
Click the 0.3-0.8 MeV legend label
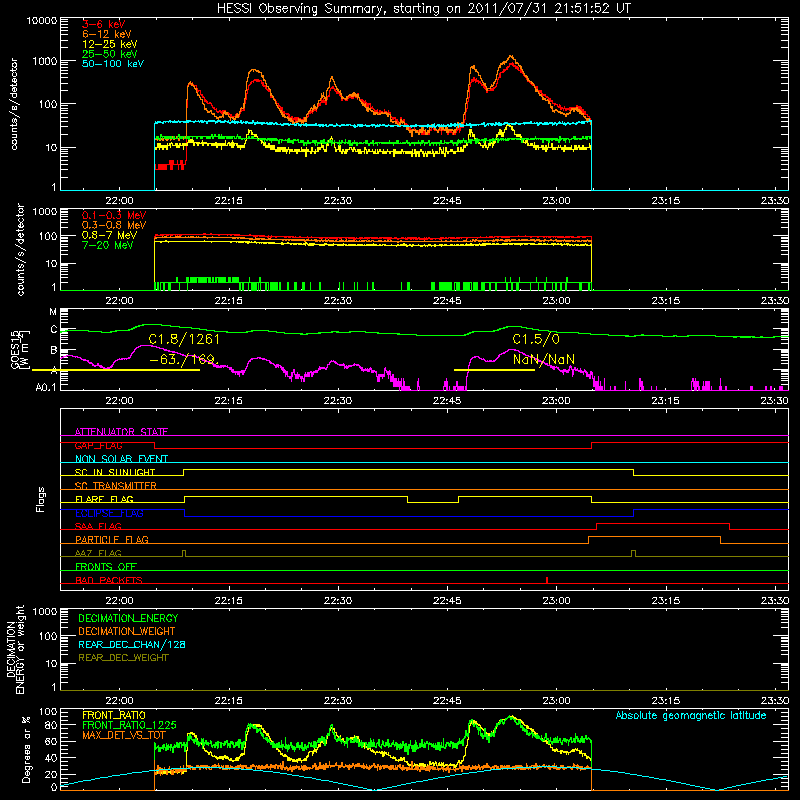click(x=114, y=225)
